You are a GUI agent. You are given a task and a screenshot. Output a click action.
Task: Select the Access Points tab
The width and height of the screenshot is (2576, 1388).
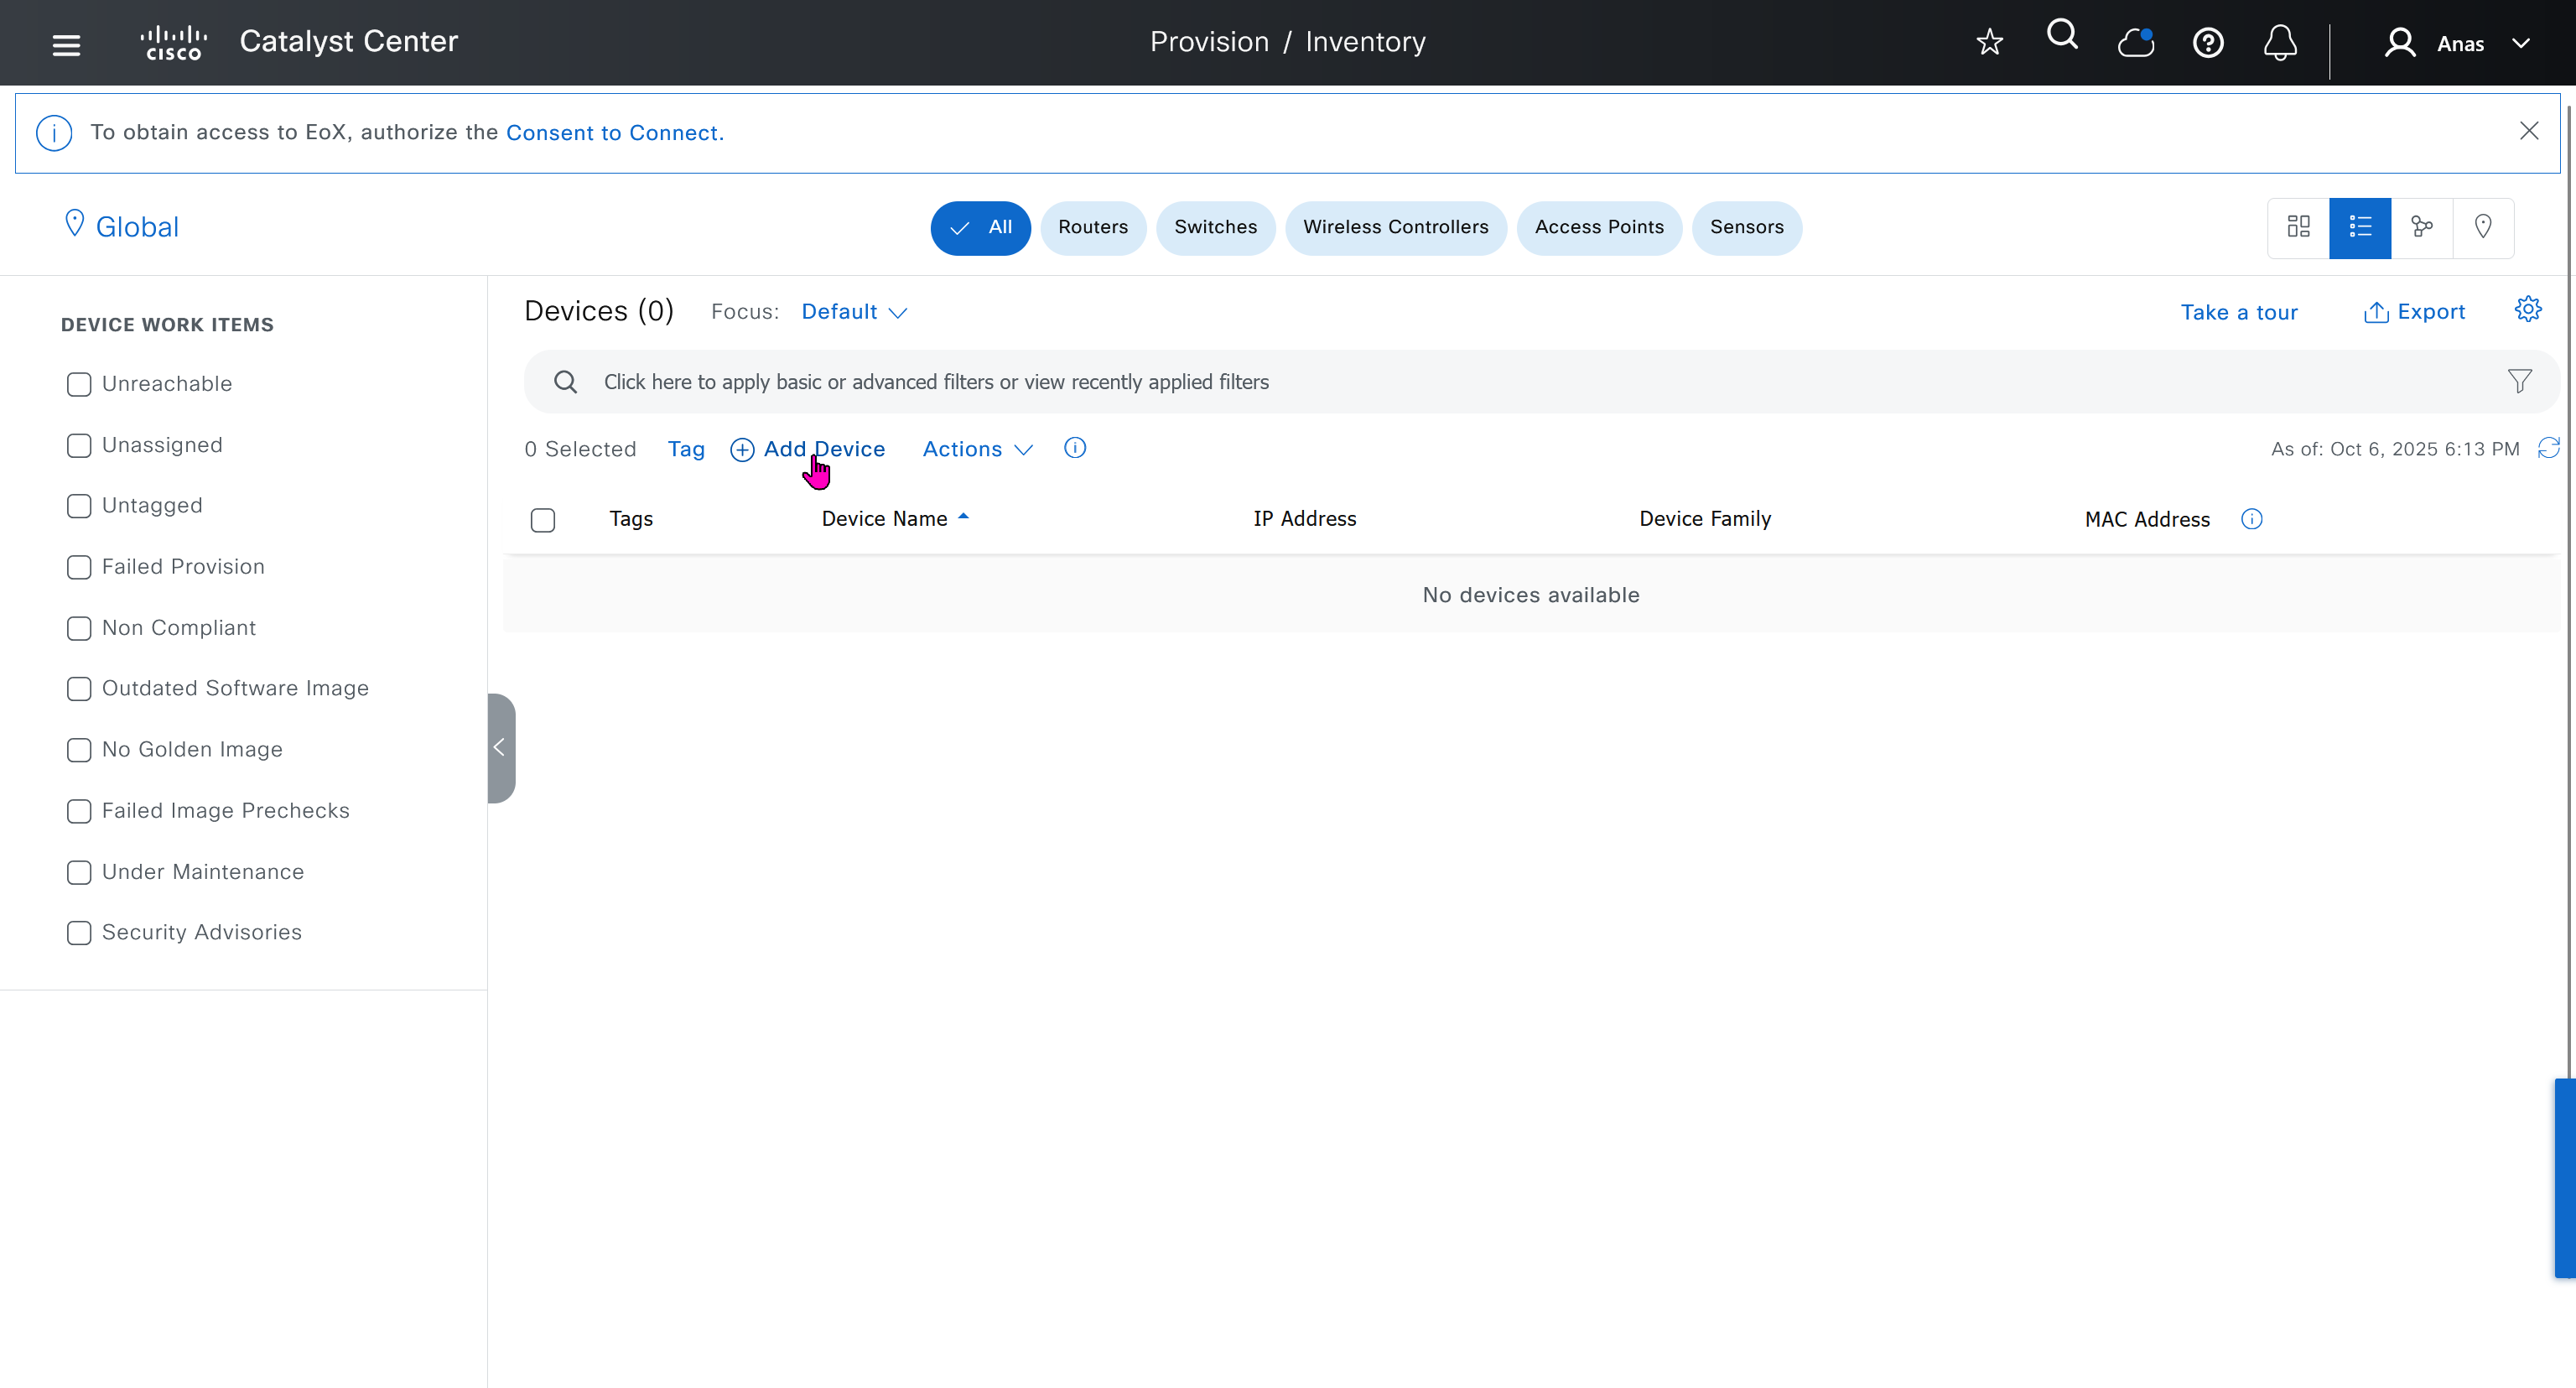click(1598, 227)
